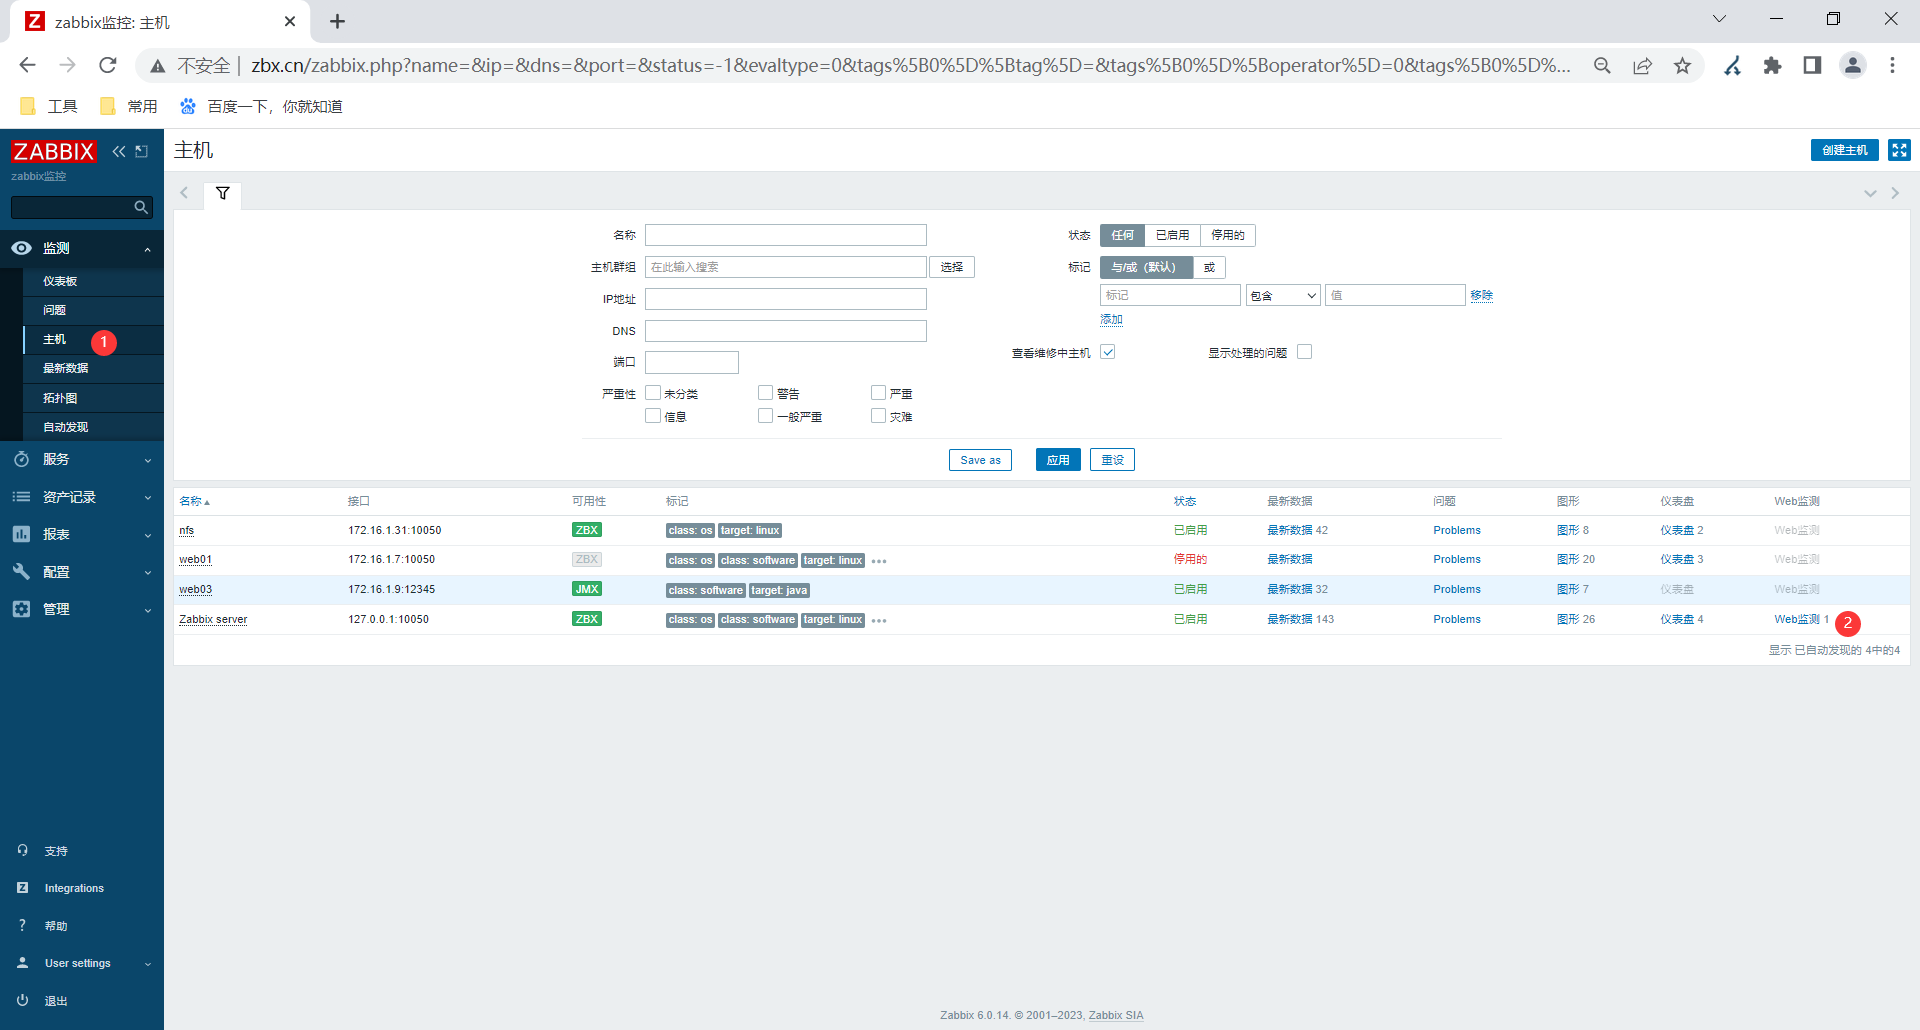Click the clock icon for 服务 menu
The height and width of the screenshot is (1030, 1920).
click(x=21, y=459)
